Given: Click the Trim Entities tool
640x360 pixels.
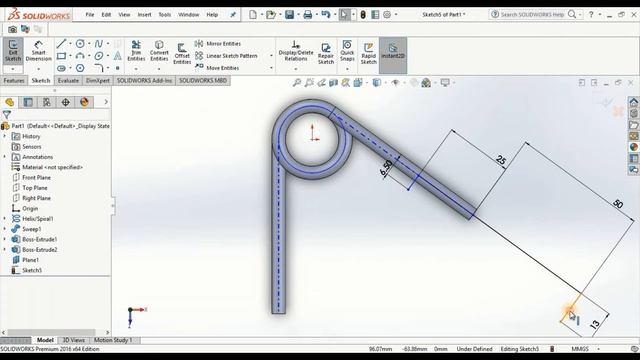Looking at the screenshot, I should pyautogui.click(x=136, y=51).
